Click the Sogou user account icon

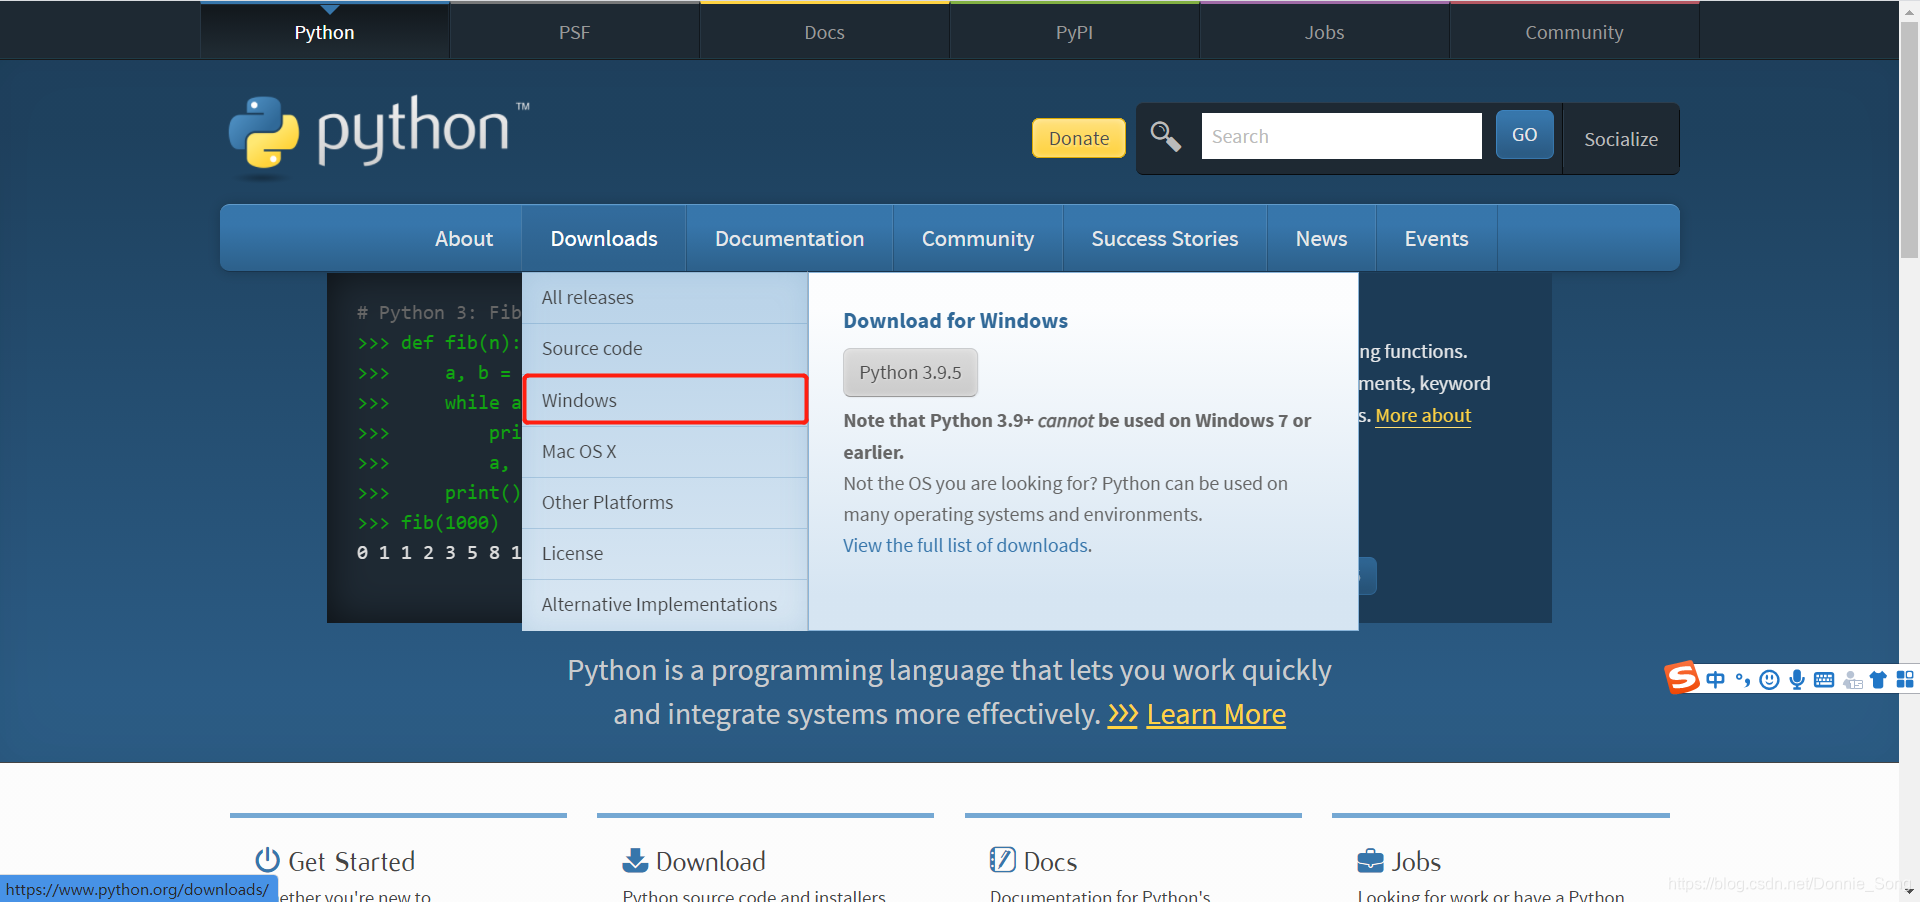pos(1852,680)
